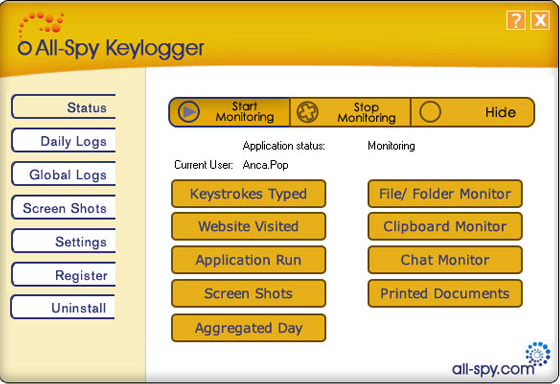This screenshot has width=560, height=384.
Task: Click the Current User: label
Action: coord(204,165)
